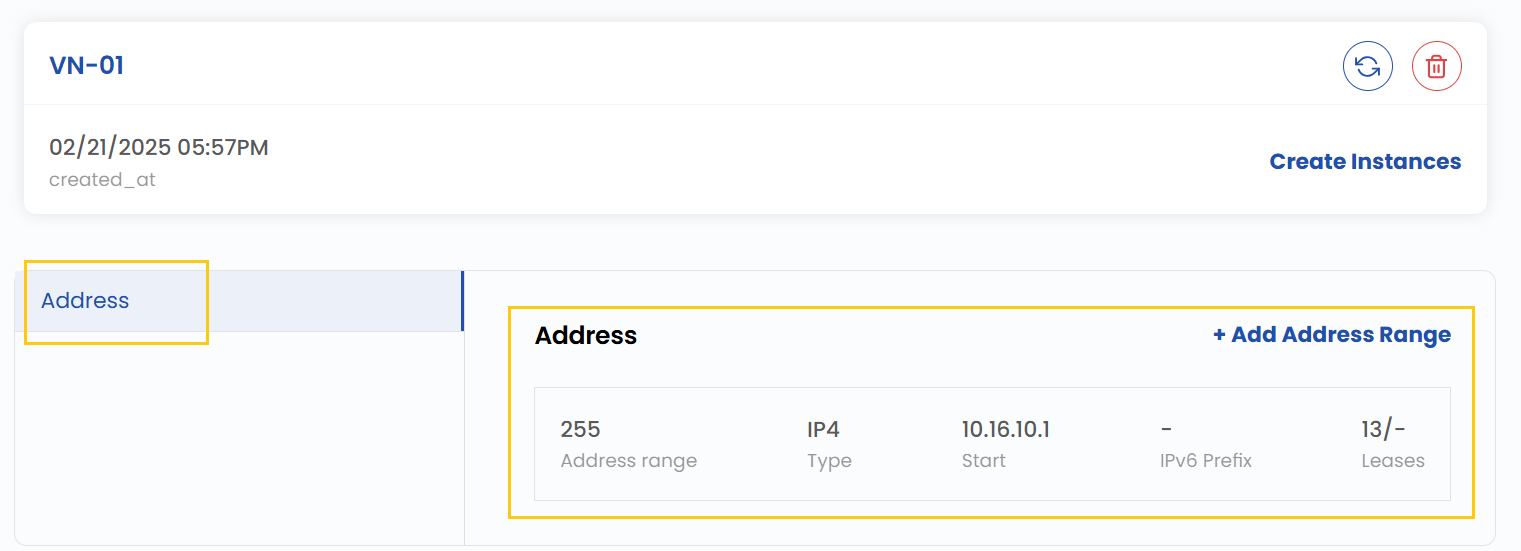1521x551 pixels.
Task: Select the 255 address range value
Action: point(580,430)
